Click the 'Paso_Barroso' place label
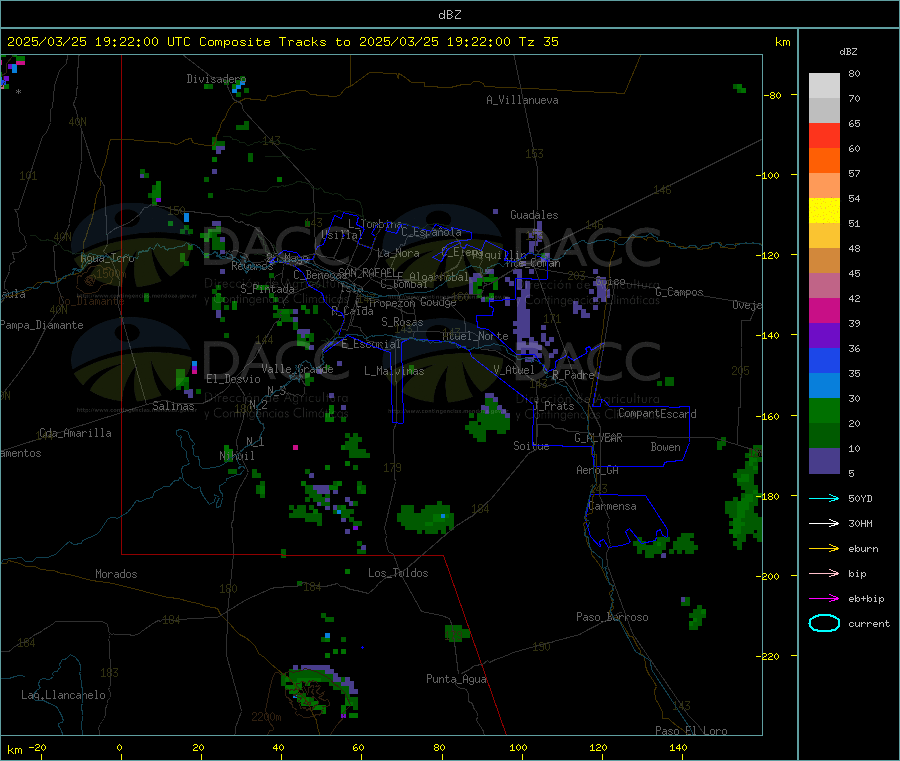900x761 pixels. coord(612,617)
